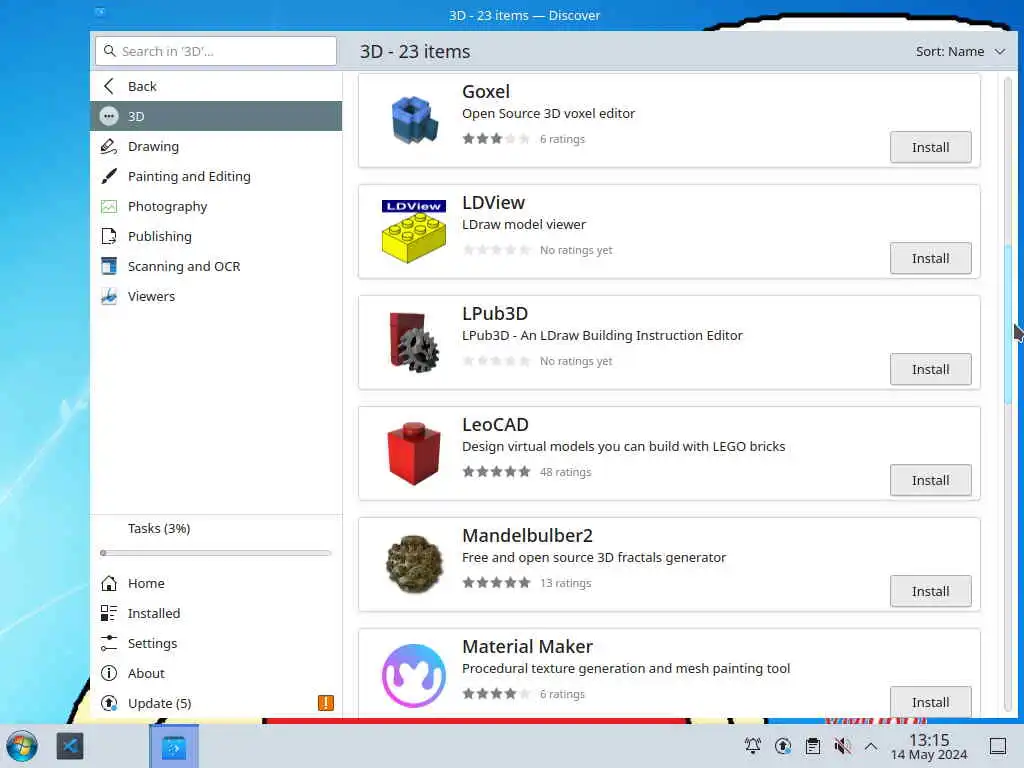Image resolution: width=1024 pixels, height=768 pixels.
Task: Click the Settings sliders icon
Action: (x=108, y=643)
